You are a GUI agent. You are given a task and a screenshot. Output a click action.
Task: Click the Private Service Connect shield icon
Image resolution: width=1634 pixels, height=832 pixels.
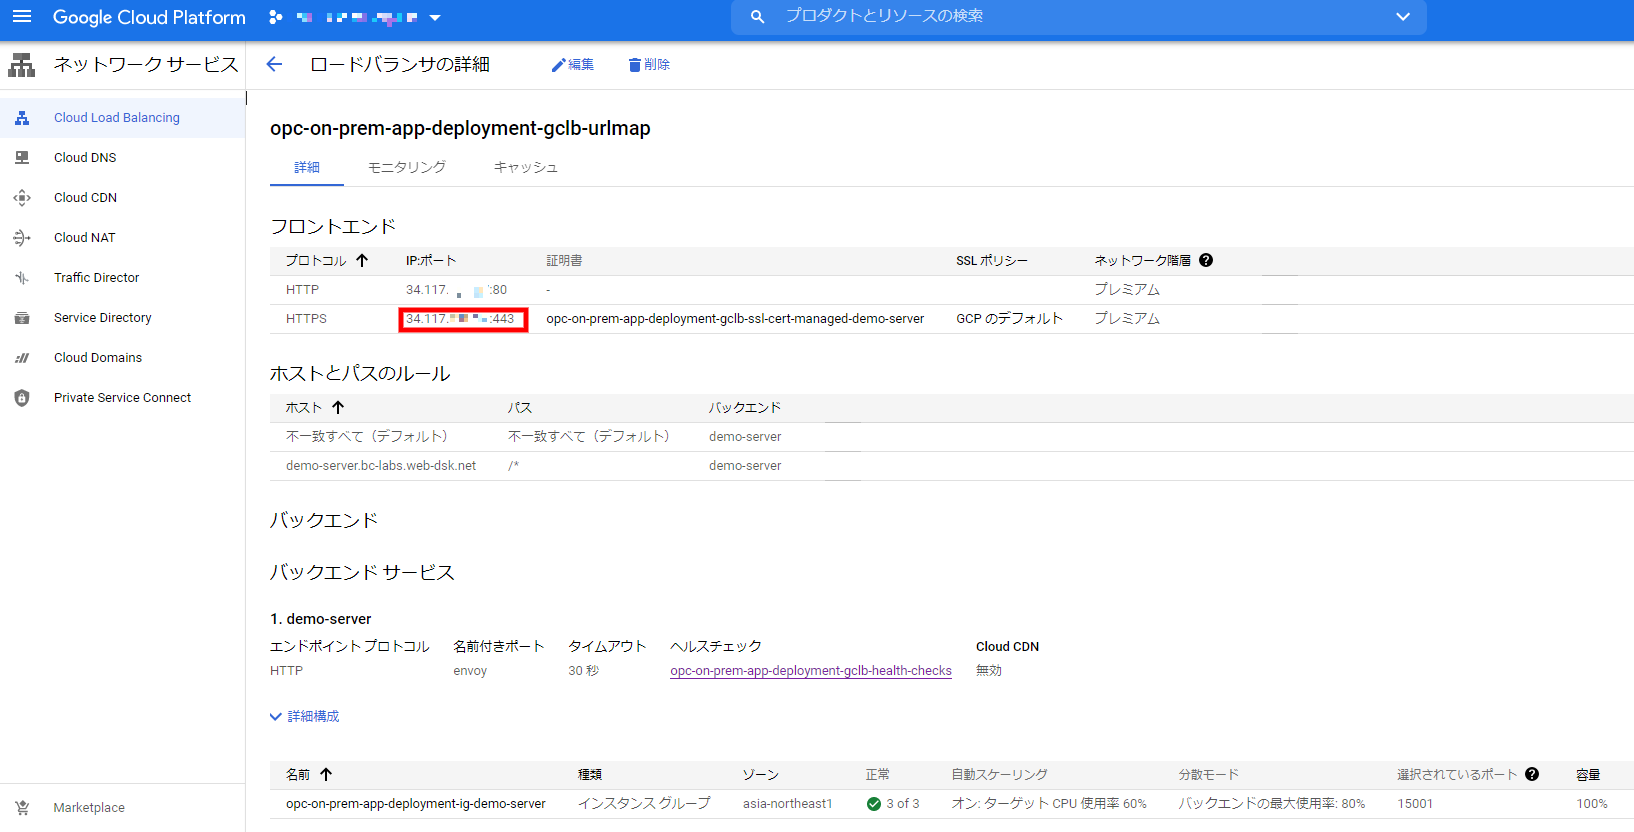click(22, 398)
